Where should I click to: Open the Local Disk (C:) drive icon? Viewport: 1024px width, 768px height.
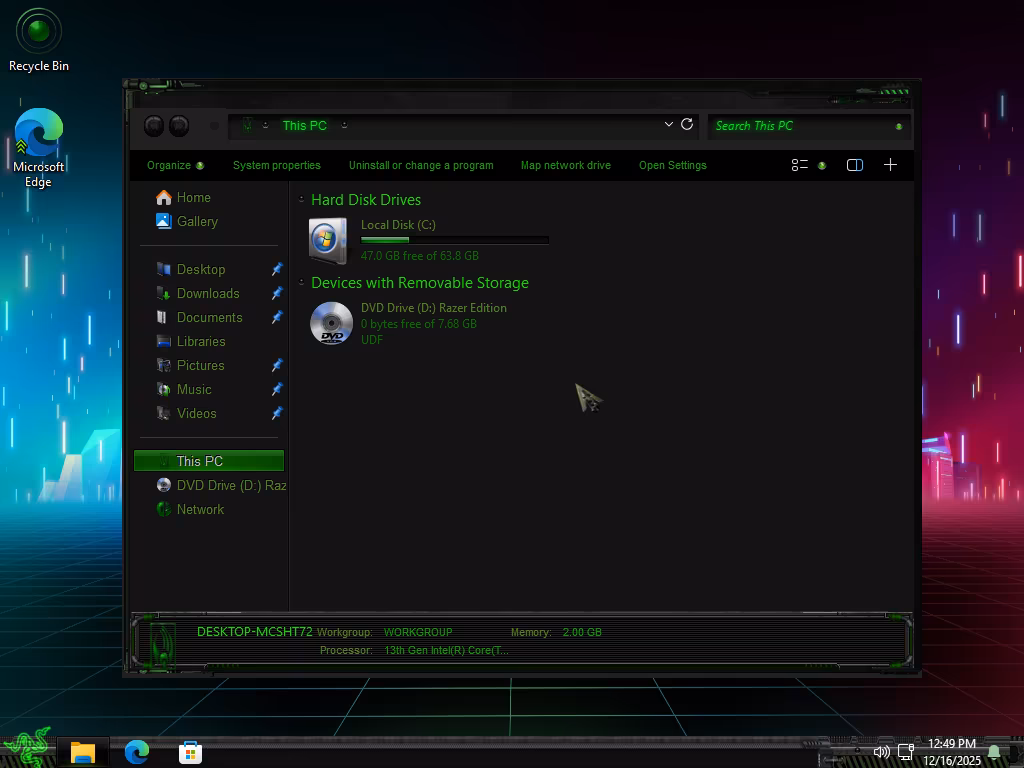[328, 240]
